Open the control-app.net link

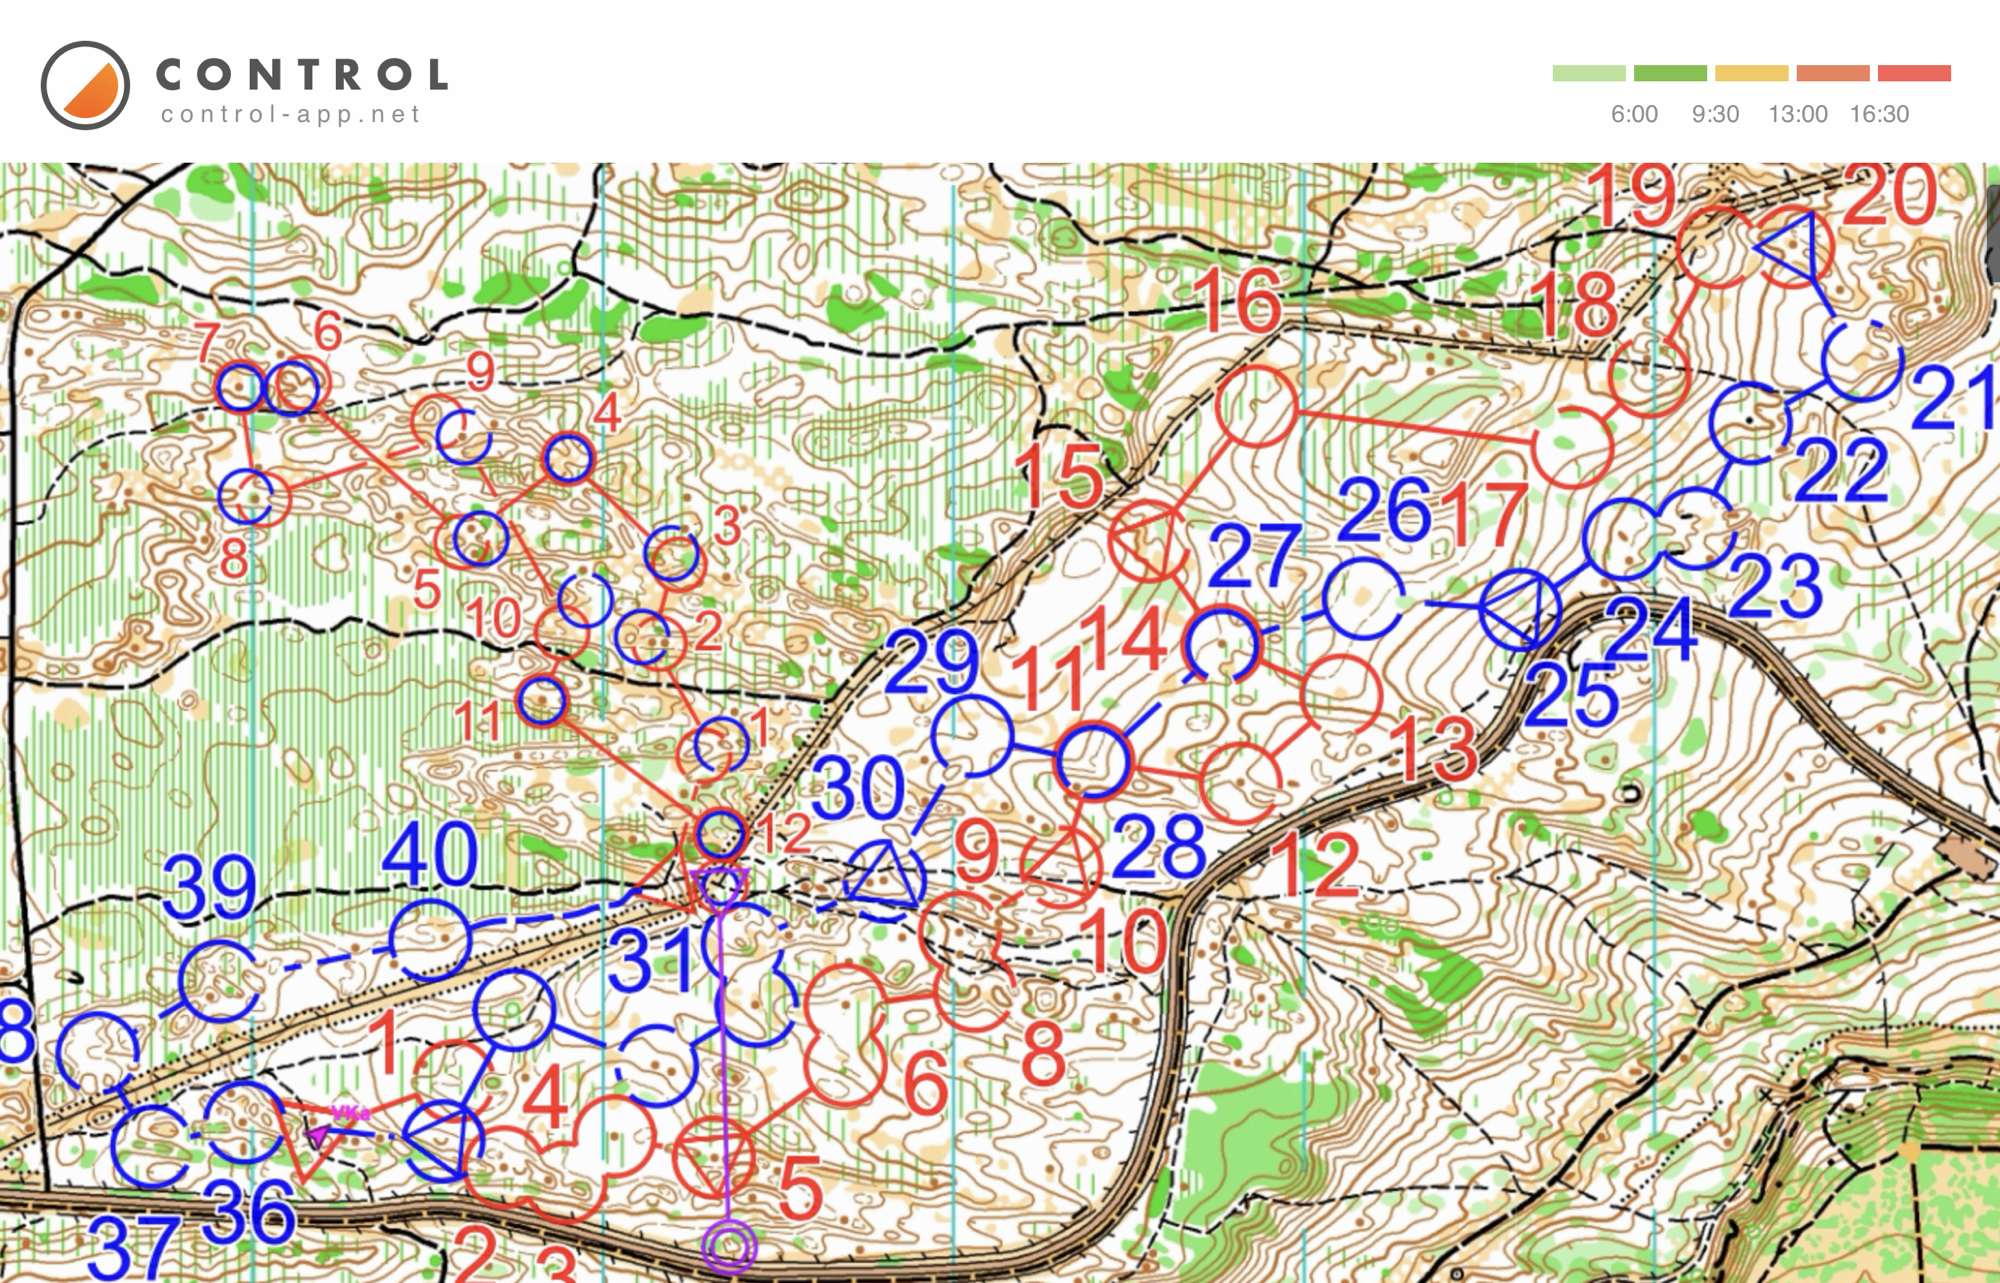coord(291,115)
